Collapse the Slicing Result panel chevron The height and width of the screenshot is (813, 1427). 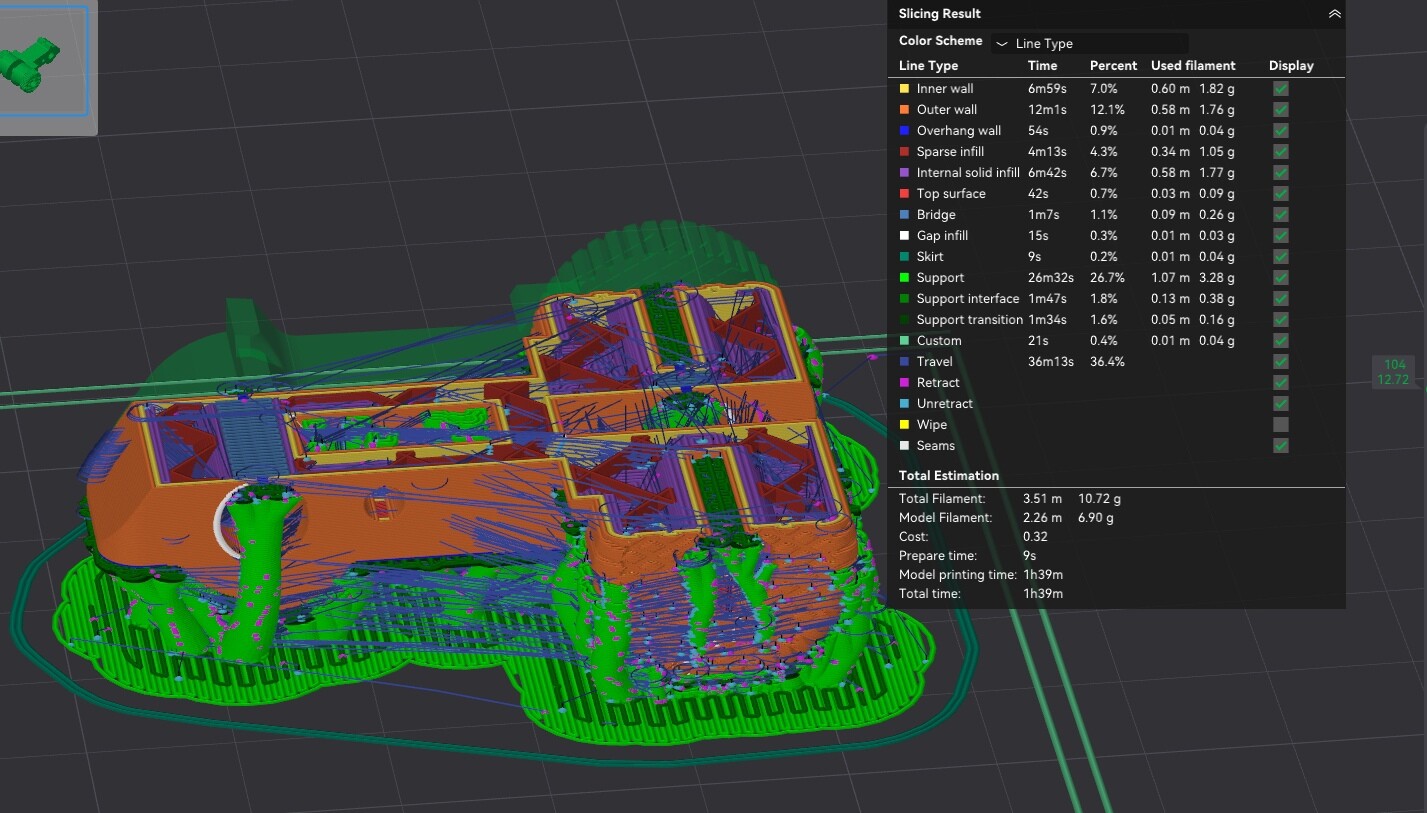(x=1334, y=14)
